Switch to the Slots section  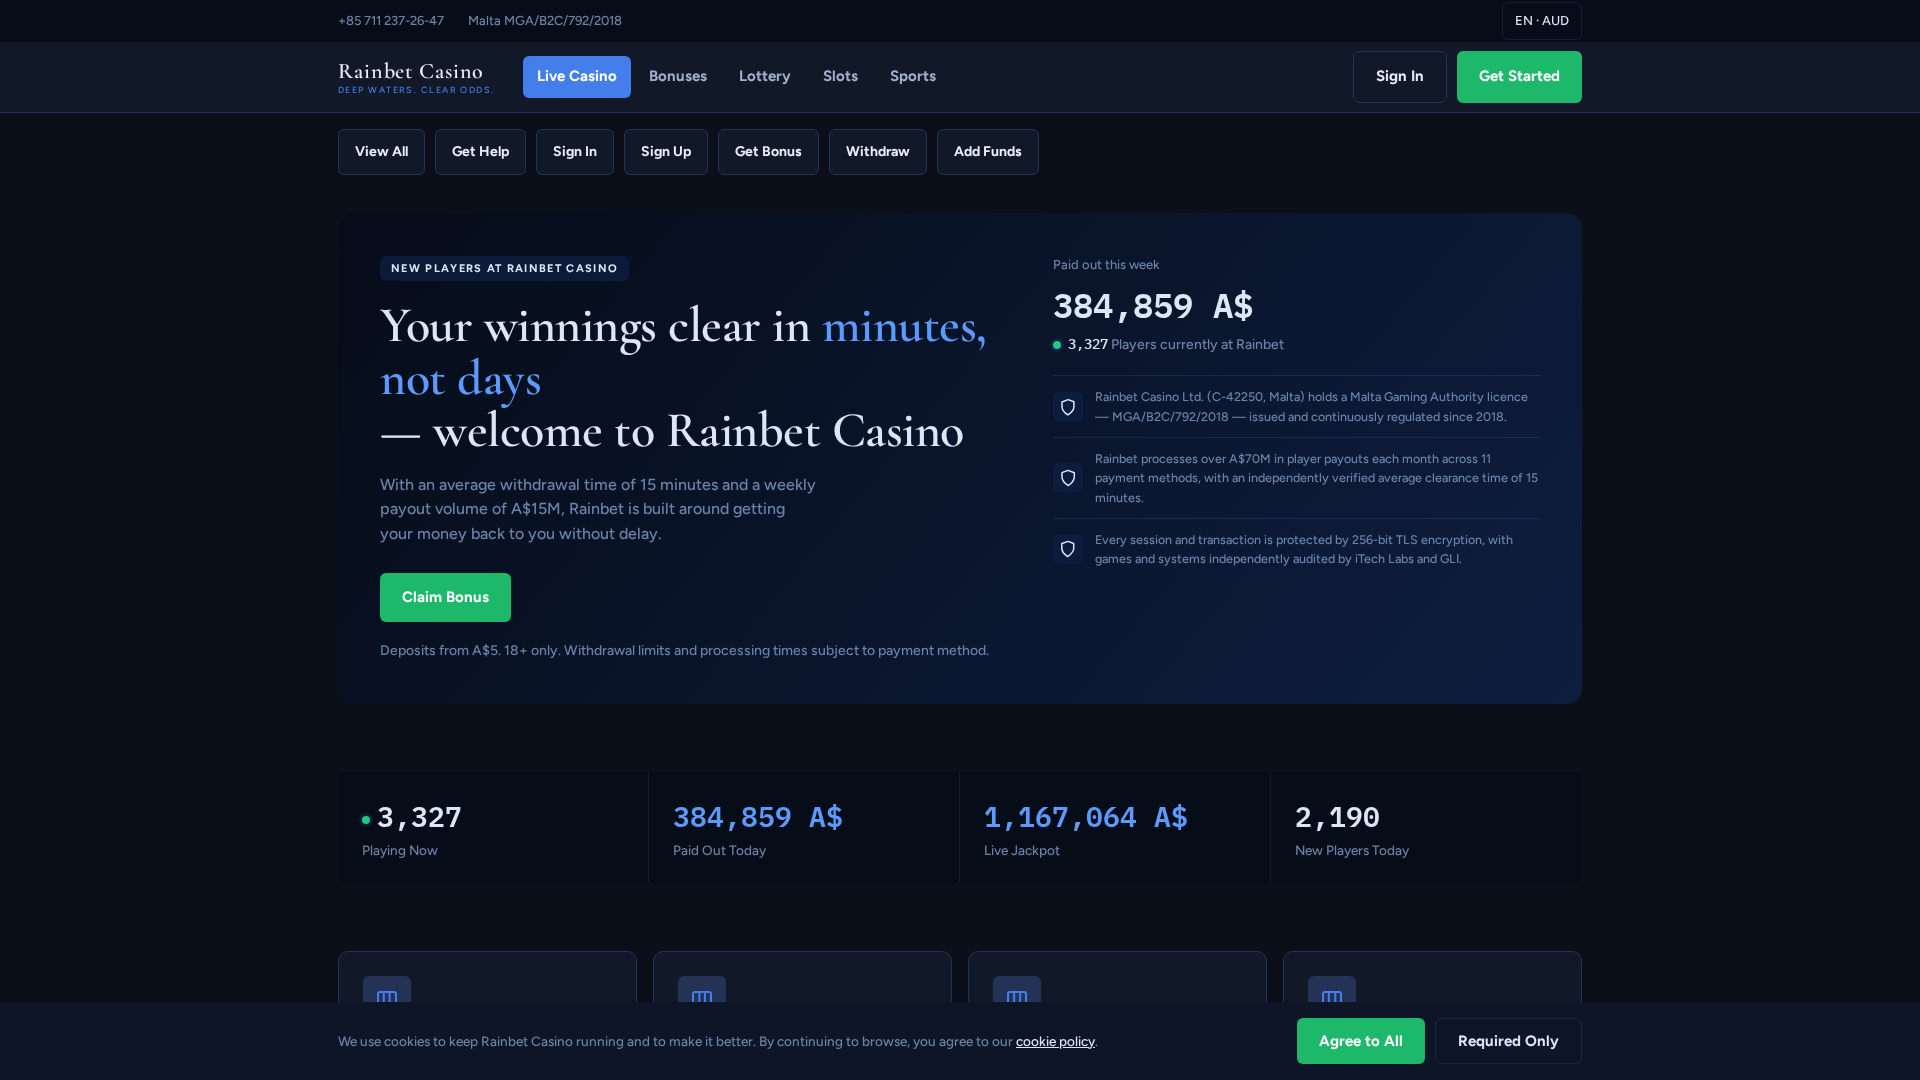point(840,77)
